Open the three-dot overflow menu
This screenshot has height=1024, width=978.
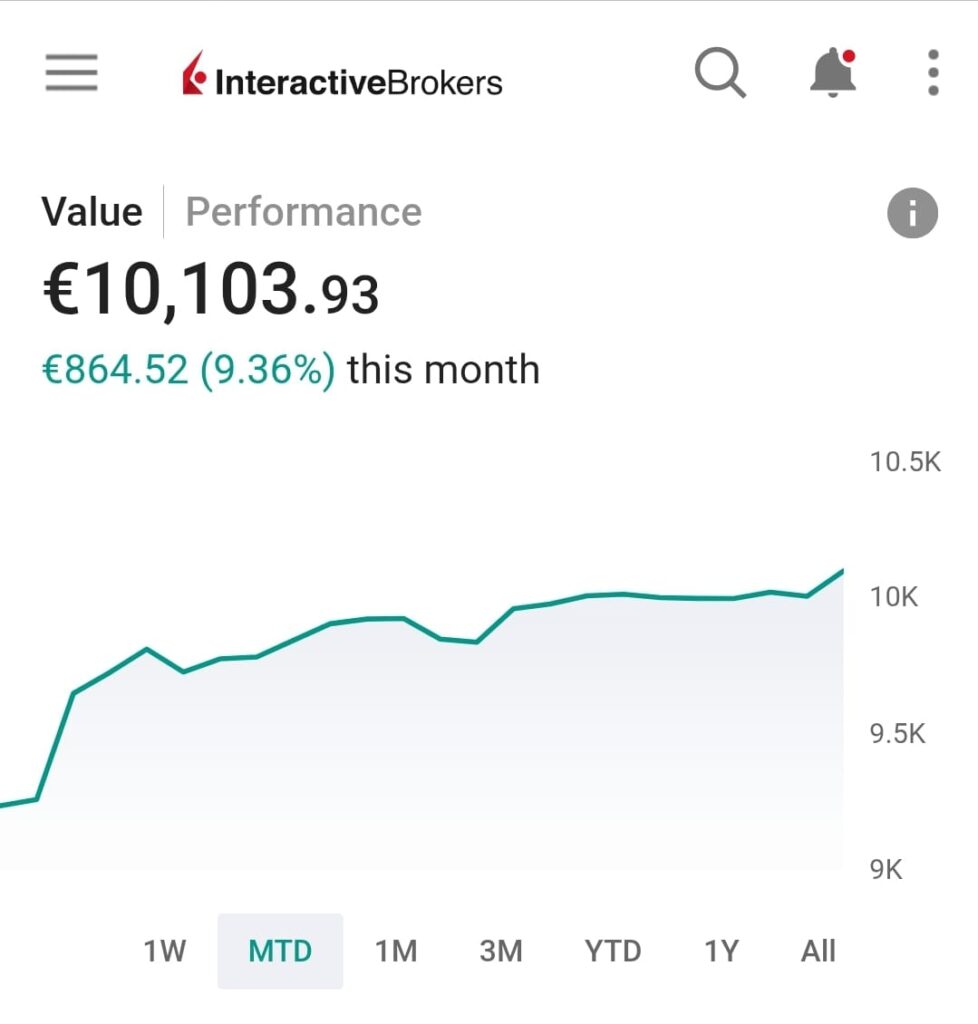(x=933, y=73)
